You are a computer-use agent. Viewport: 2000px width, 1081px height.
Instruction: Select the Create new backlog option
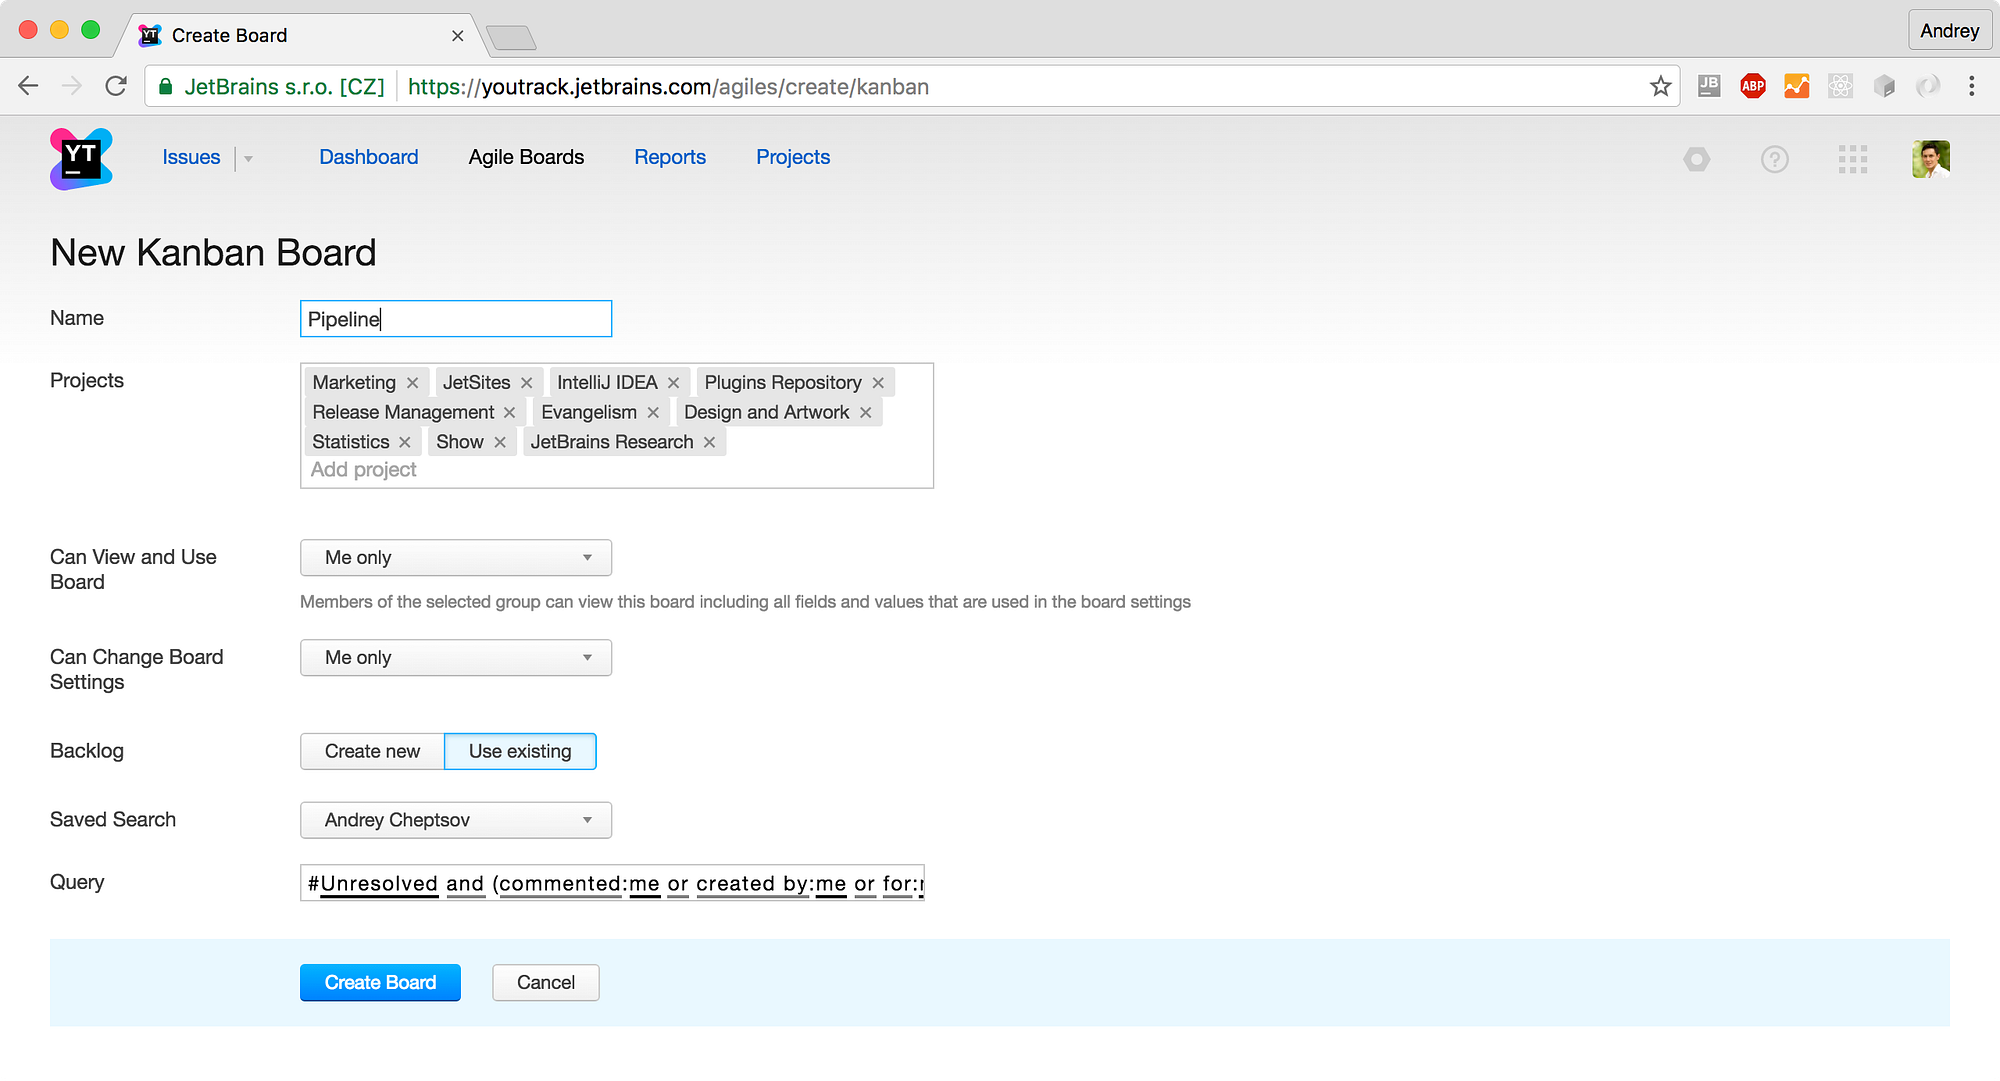372,751
